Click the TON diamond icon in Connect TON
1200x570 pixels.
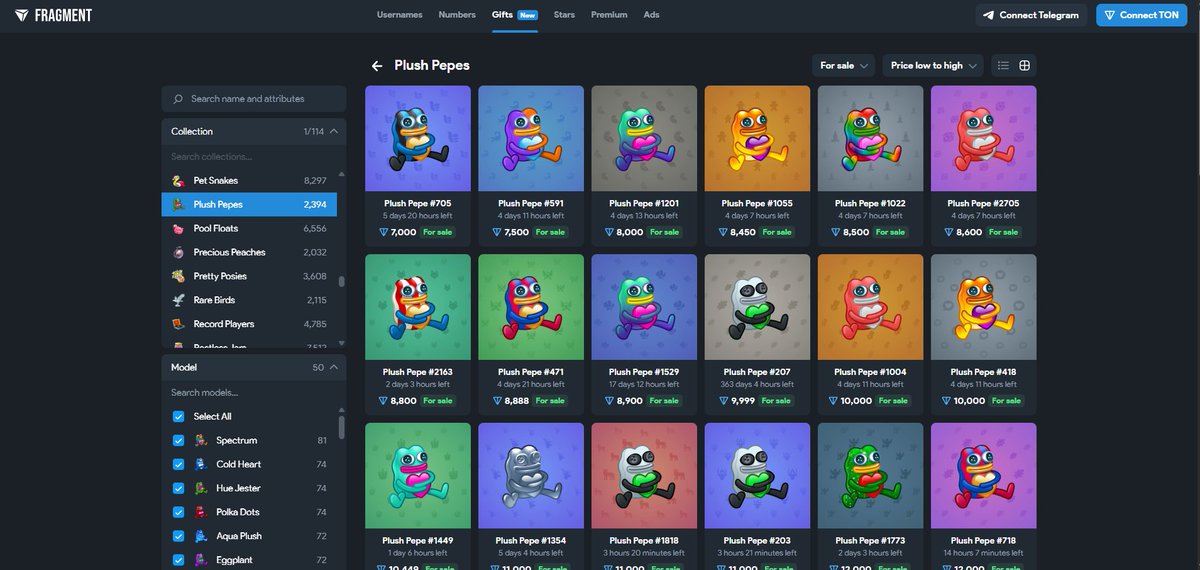point(1109,15)
